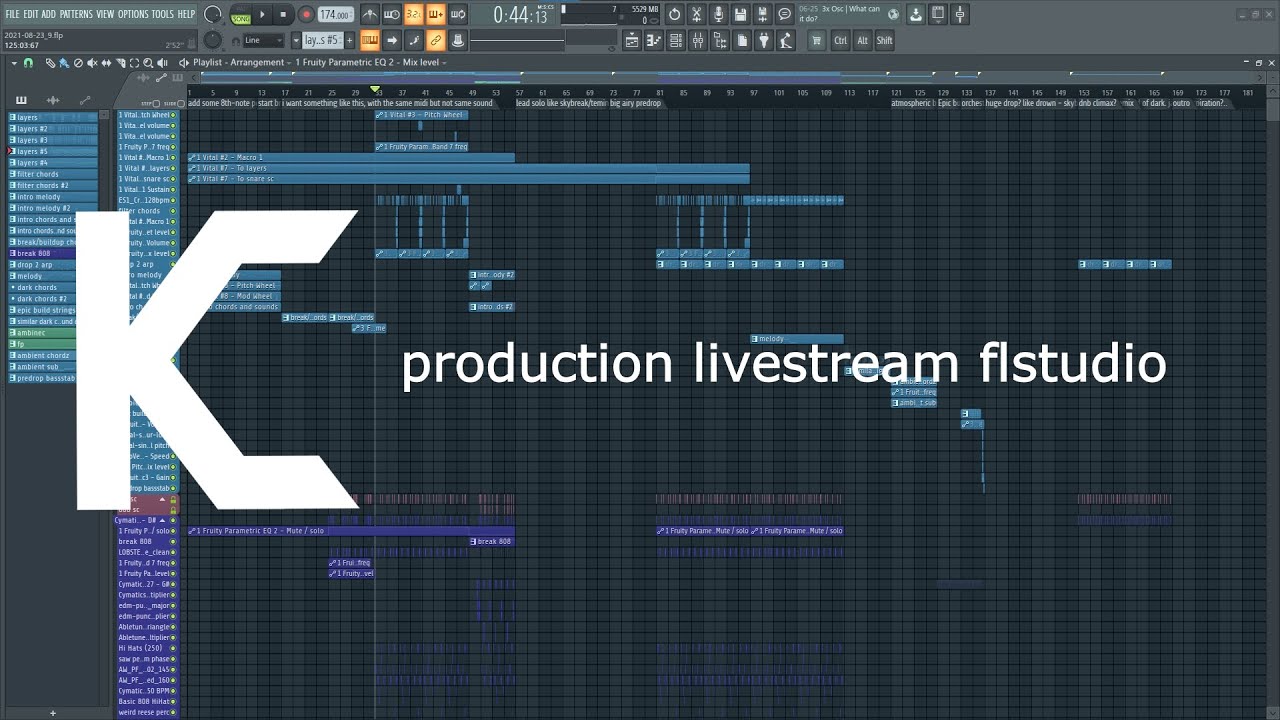The image size is (1280, 720).
Task: Open the Browser view icon
Action: tap(720, 40)
